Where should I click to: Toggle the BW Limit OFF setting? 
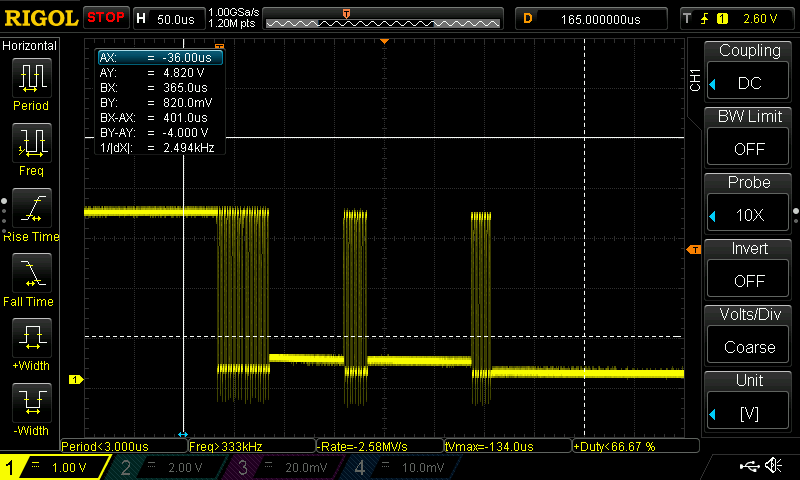748,146
